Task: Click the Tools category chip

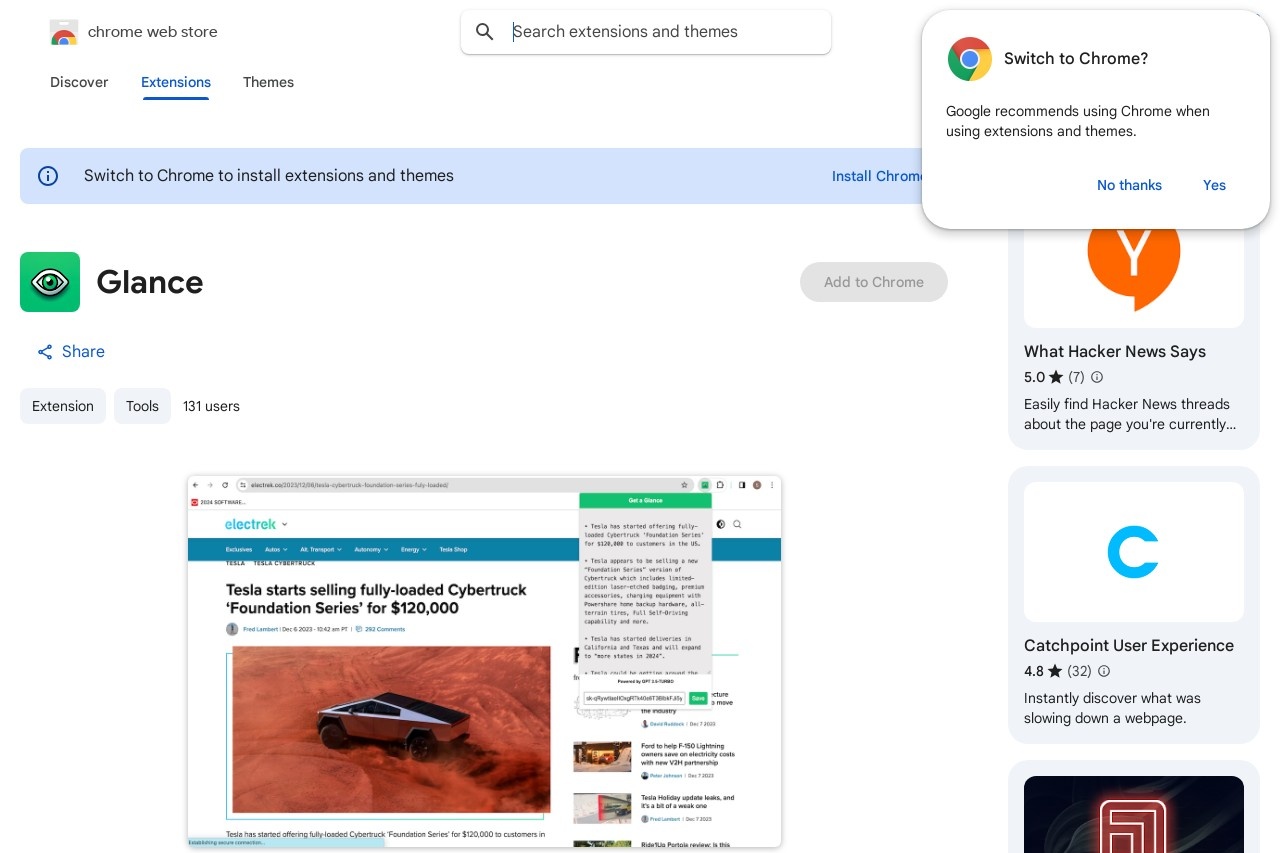Action: click(x=142, y=406)
